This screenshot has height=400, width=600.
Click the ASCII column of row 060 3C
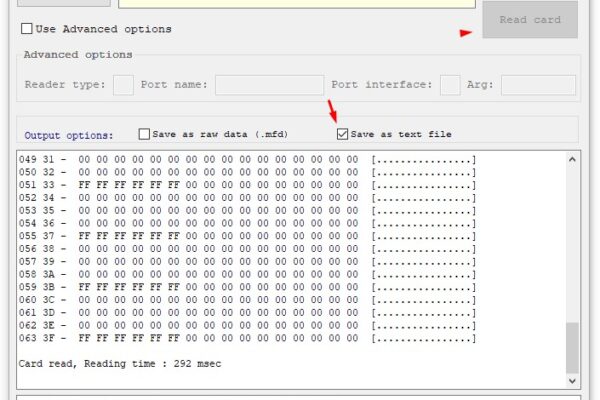click(x=423, y=300)
